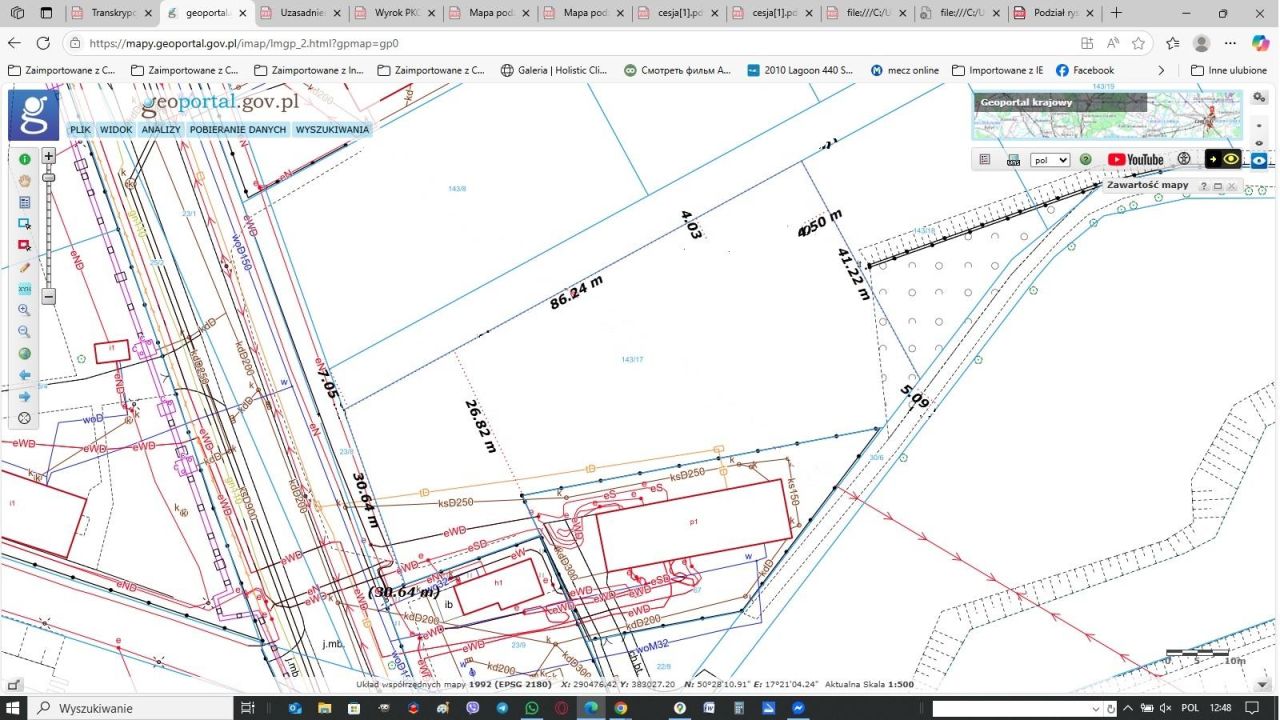Open '2010 Lagoon 440 S...' bookmark

point(799,70)
